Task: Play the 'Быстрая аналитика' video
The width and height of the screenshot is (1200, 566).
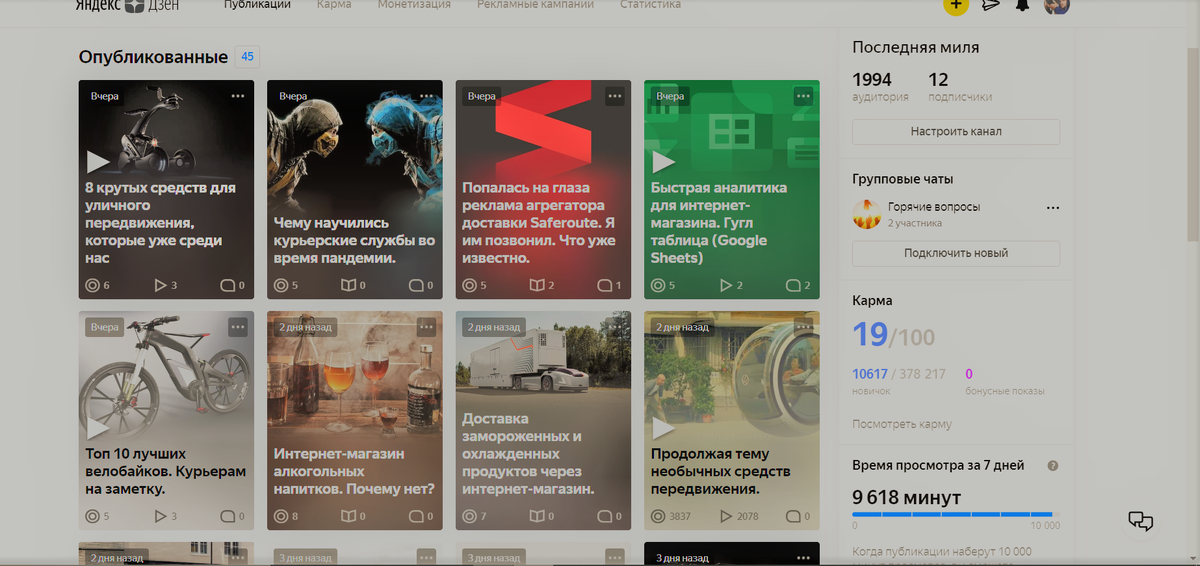Action: 663,160
